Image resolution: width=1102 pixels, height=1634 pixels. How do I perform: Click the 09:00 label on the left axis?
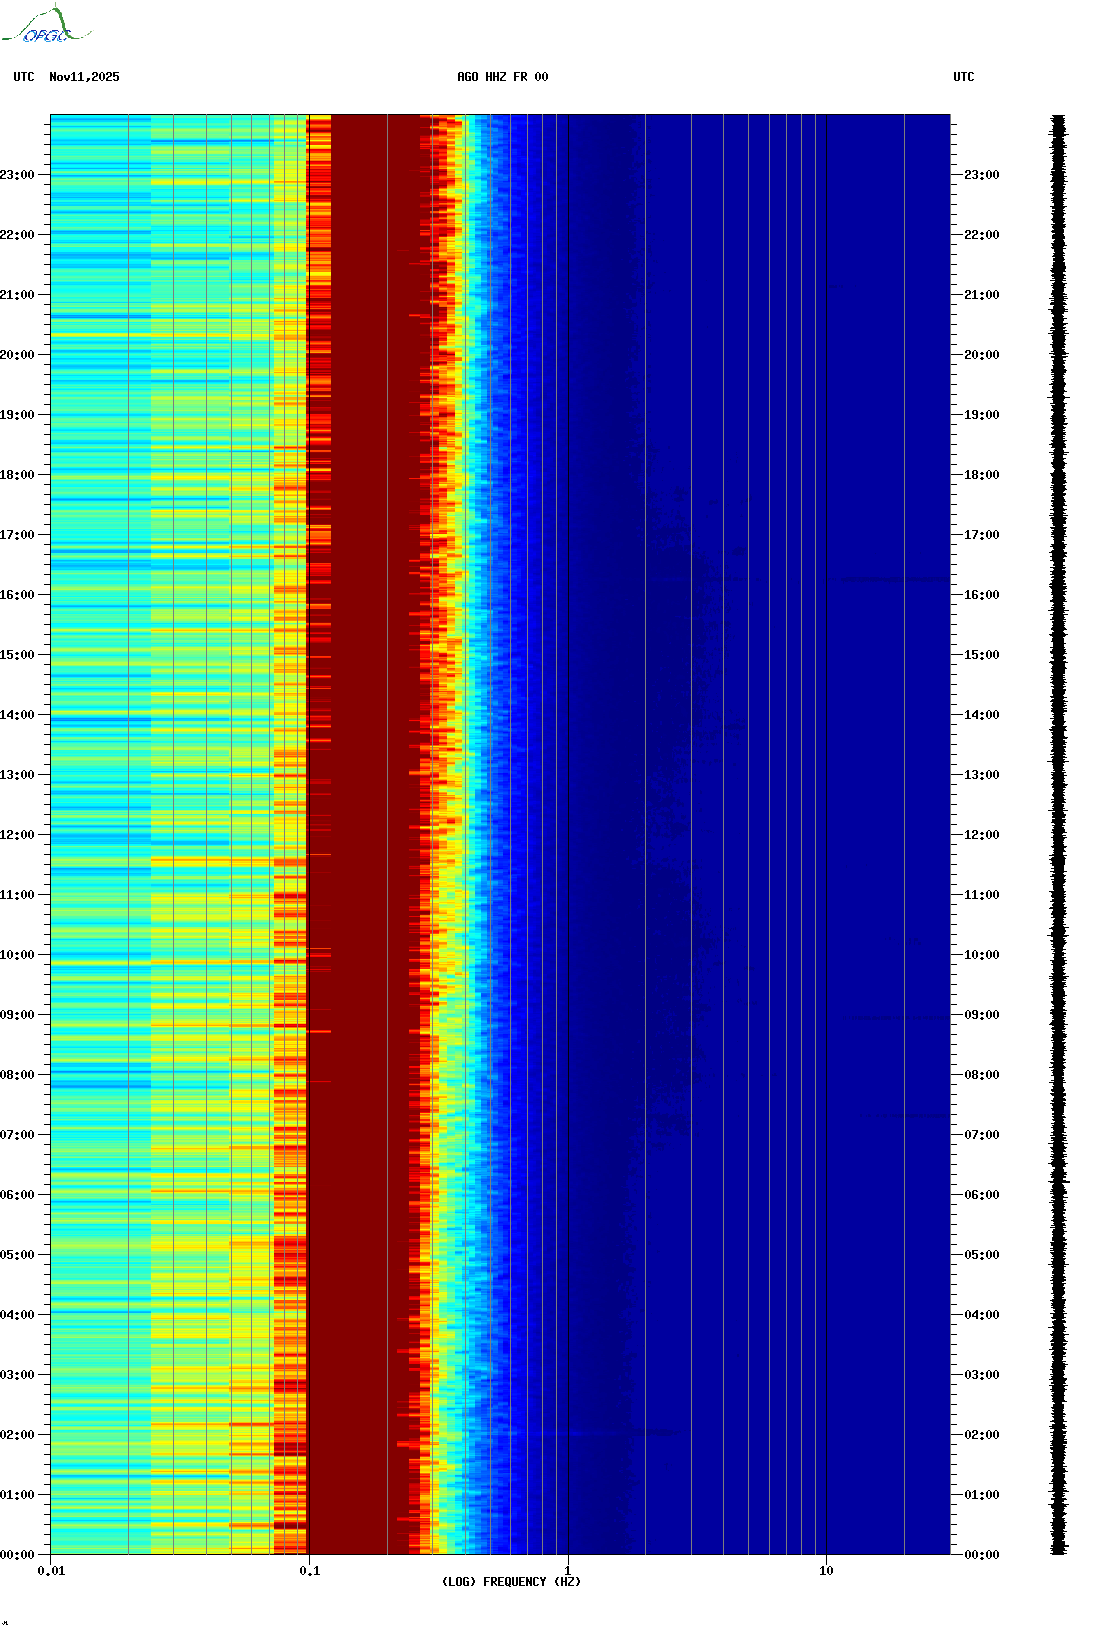point(17,1015)
